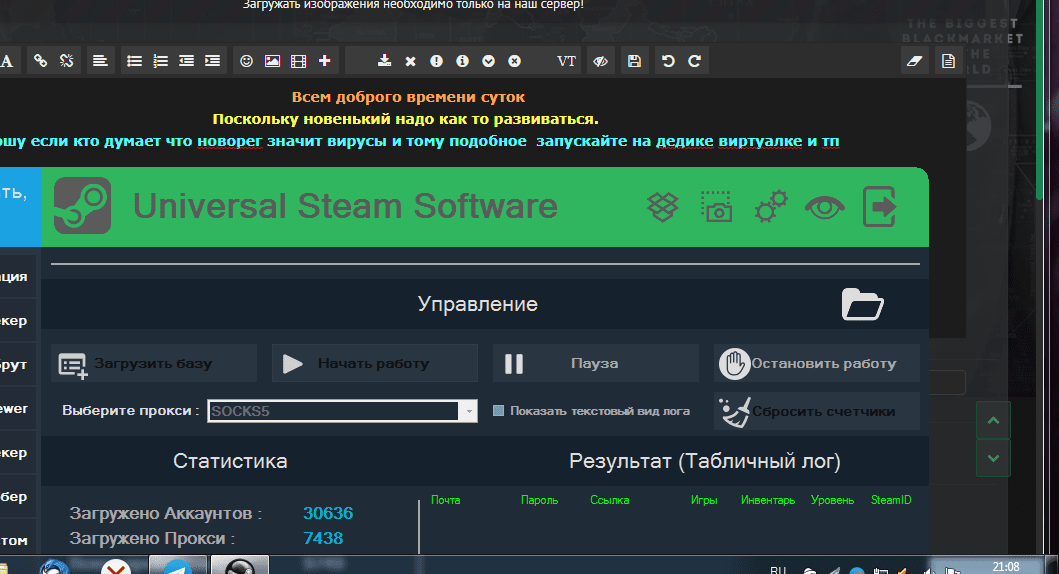
Task: Click the insert video filmstrip icon
Action: (298, 61)
